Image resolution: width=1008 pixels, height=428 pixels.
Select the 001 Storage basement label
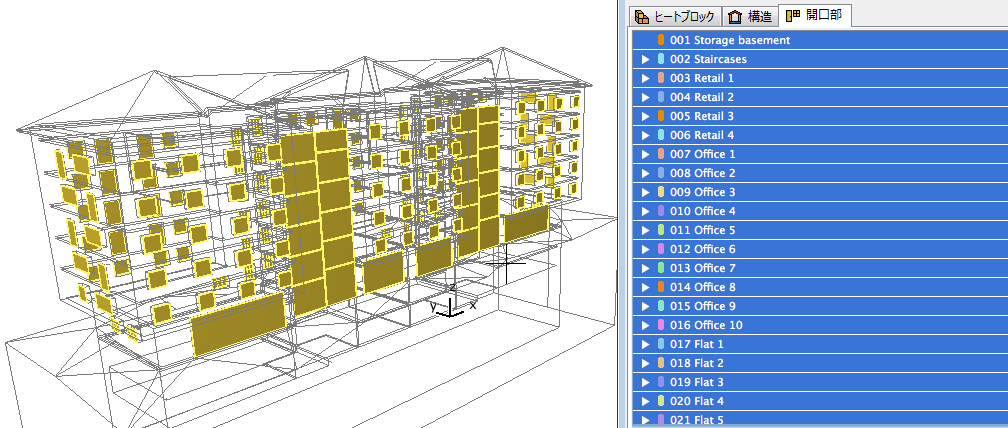[x=730, y=40]
